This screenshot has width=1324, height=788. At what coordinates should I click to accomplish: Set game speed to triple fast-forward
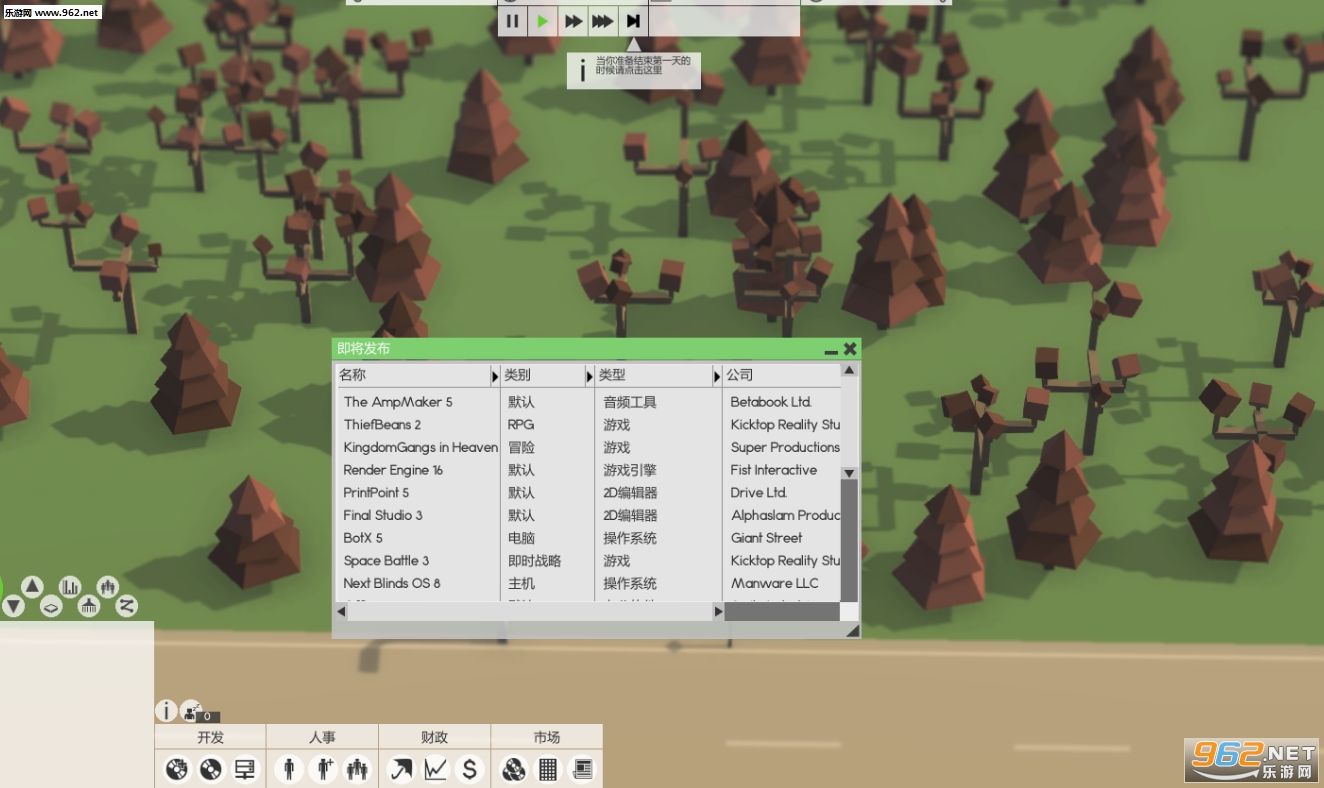coord(603,21)
